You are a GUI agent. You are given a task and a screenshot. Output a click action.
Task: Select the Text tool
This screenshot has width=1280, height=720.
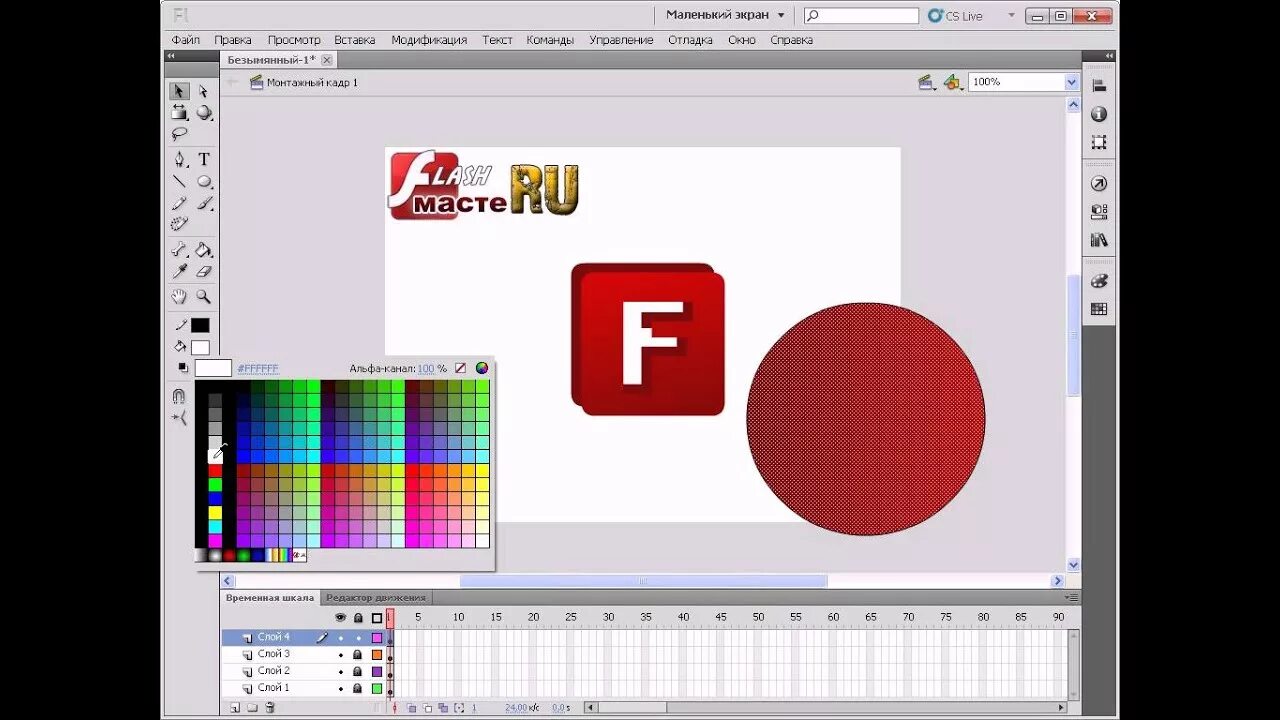pyautogui.click(x=204, y=159)
